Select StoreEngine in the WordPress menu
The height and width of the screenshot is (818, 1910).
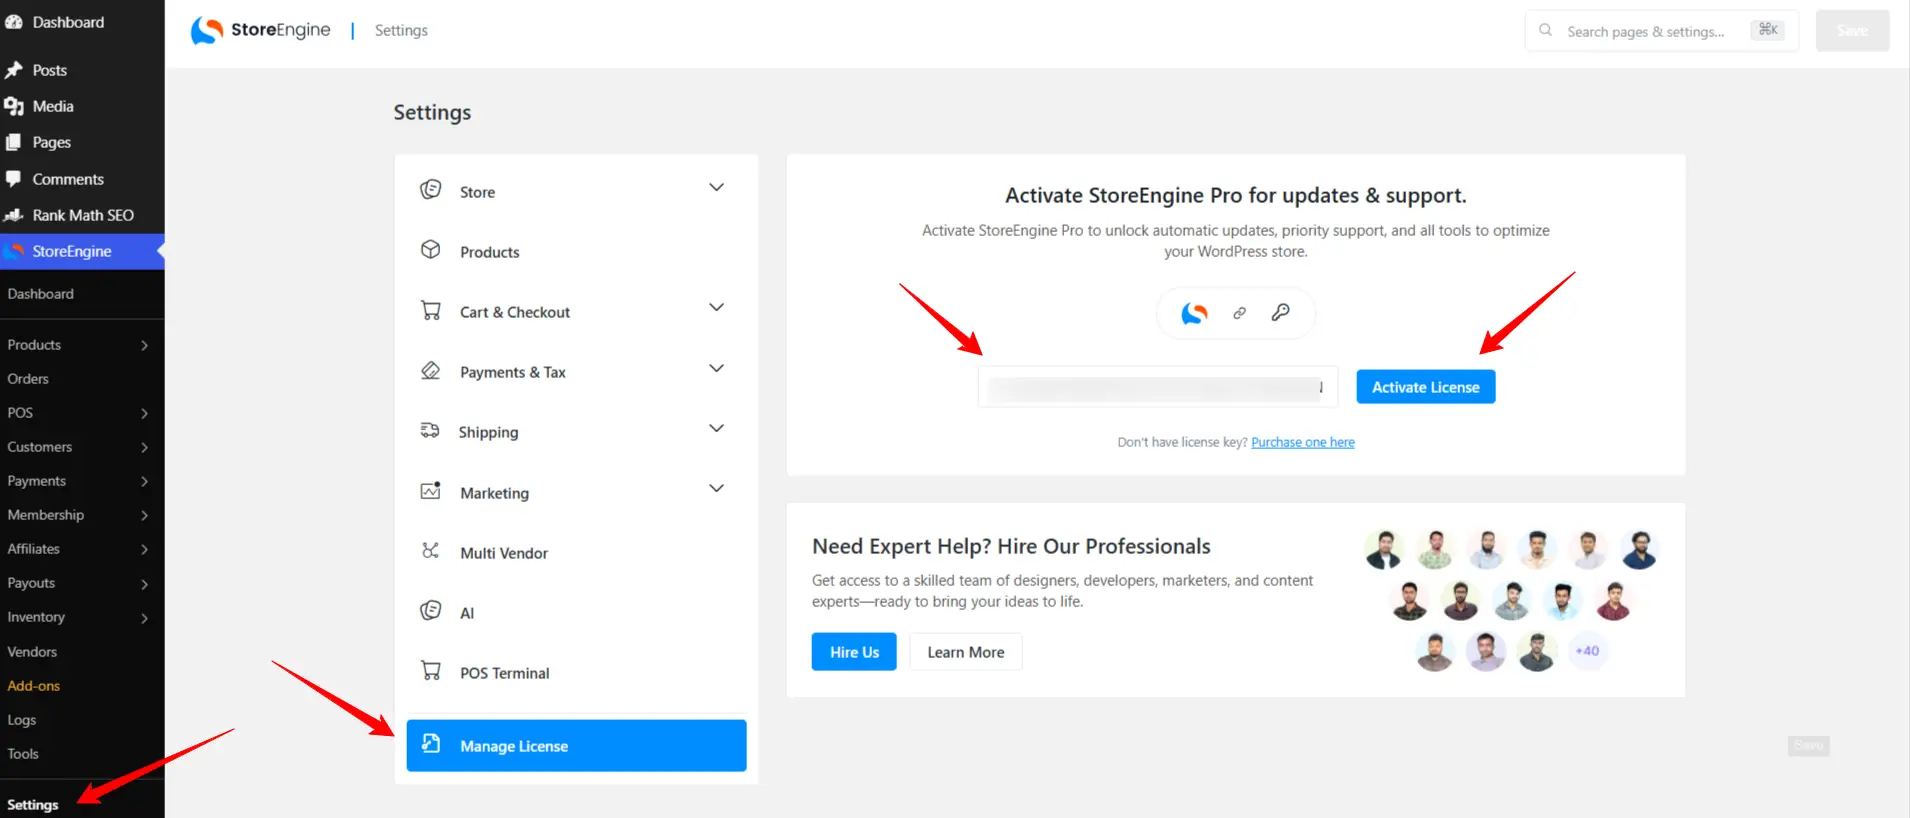(82, 251)
